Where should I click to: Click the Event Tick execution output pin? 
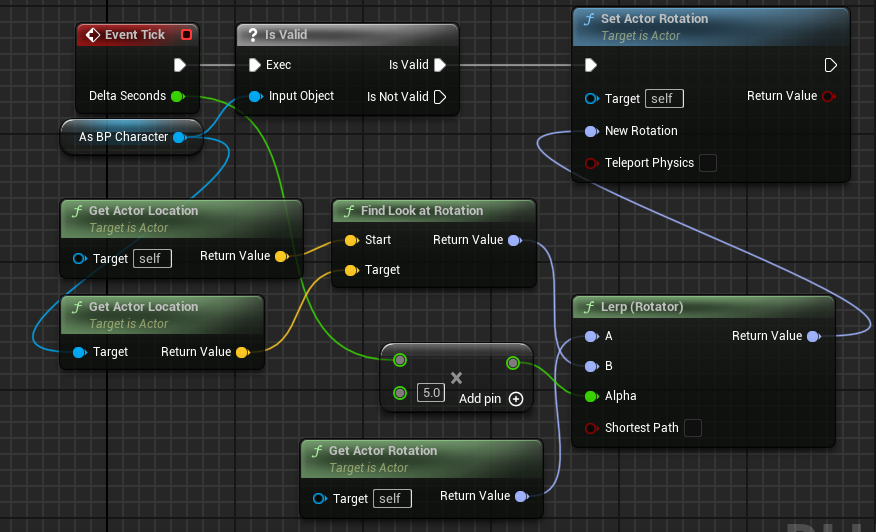point(179,65)
